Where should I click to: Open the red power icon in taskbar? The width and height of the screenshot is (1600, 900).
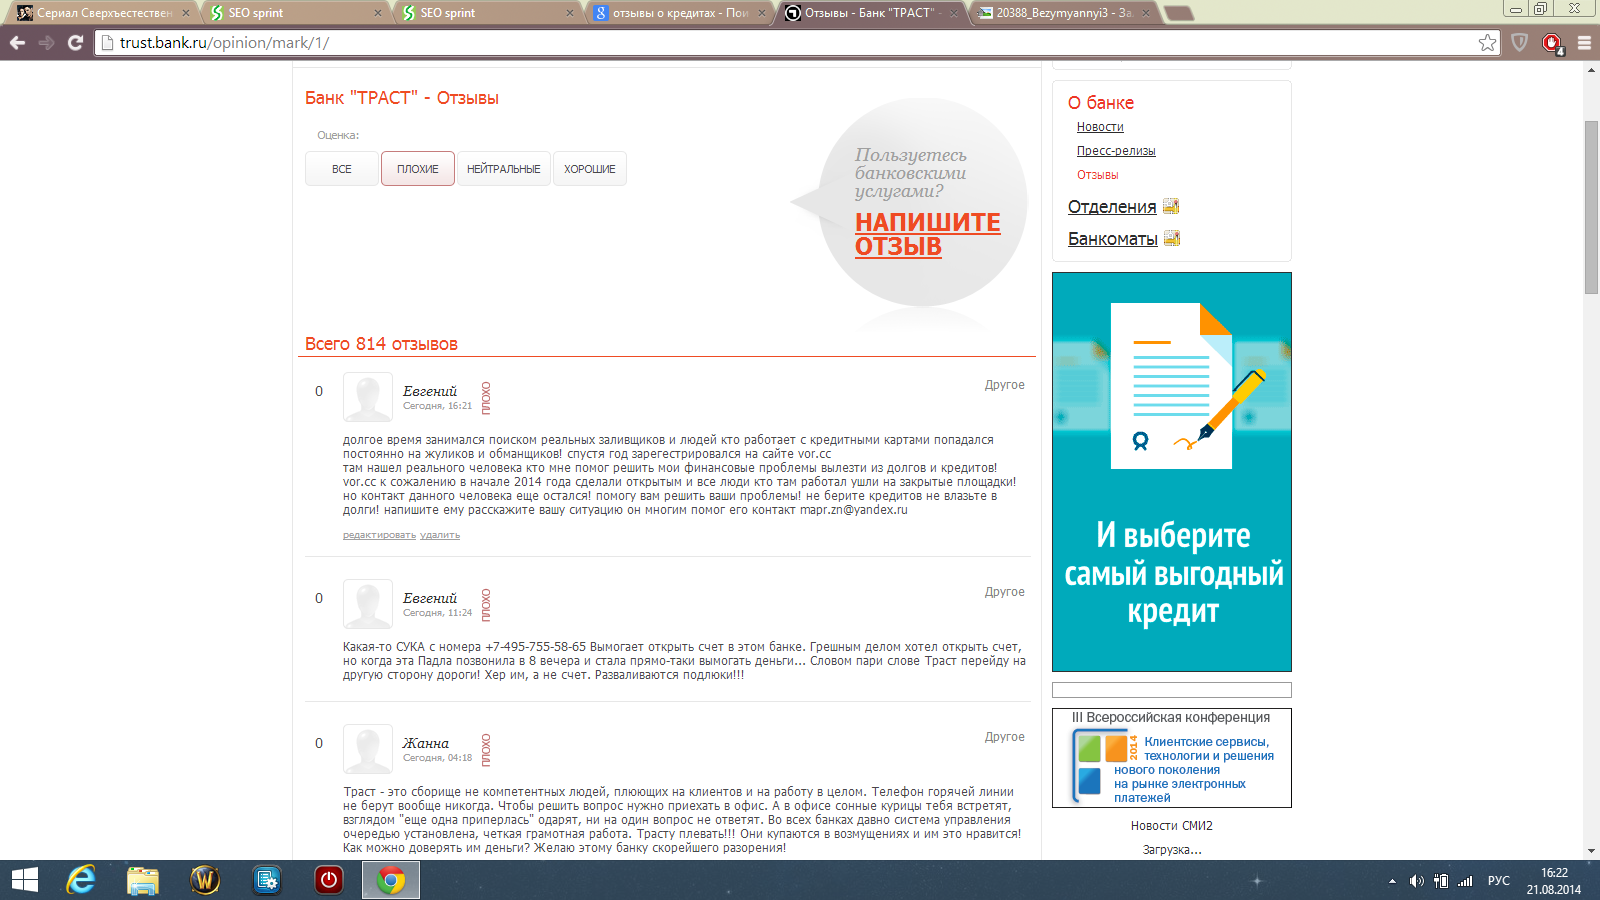click(x=329, y=880)
